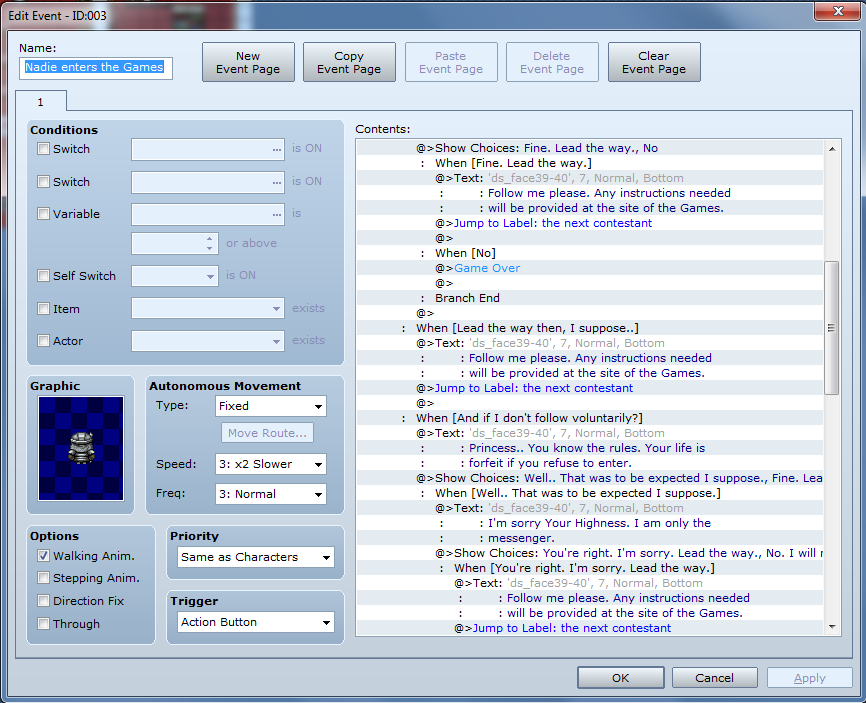Enable the Through option checkbox
The width and height of the screenshot is (866, 703).
coord(43,624)
